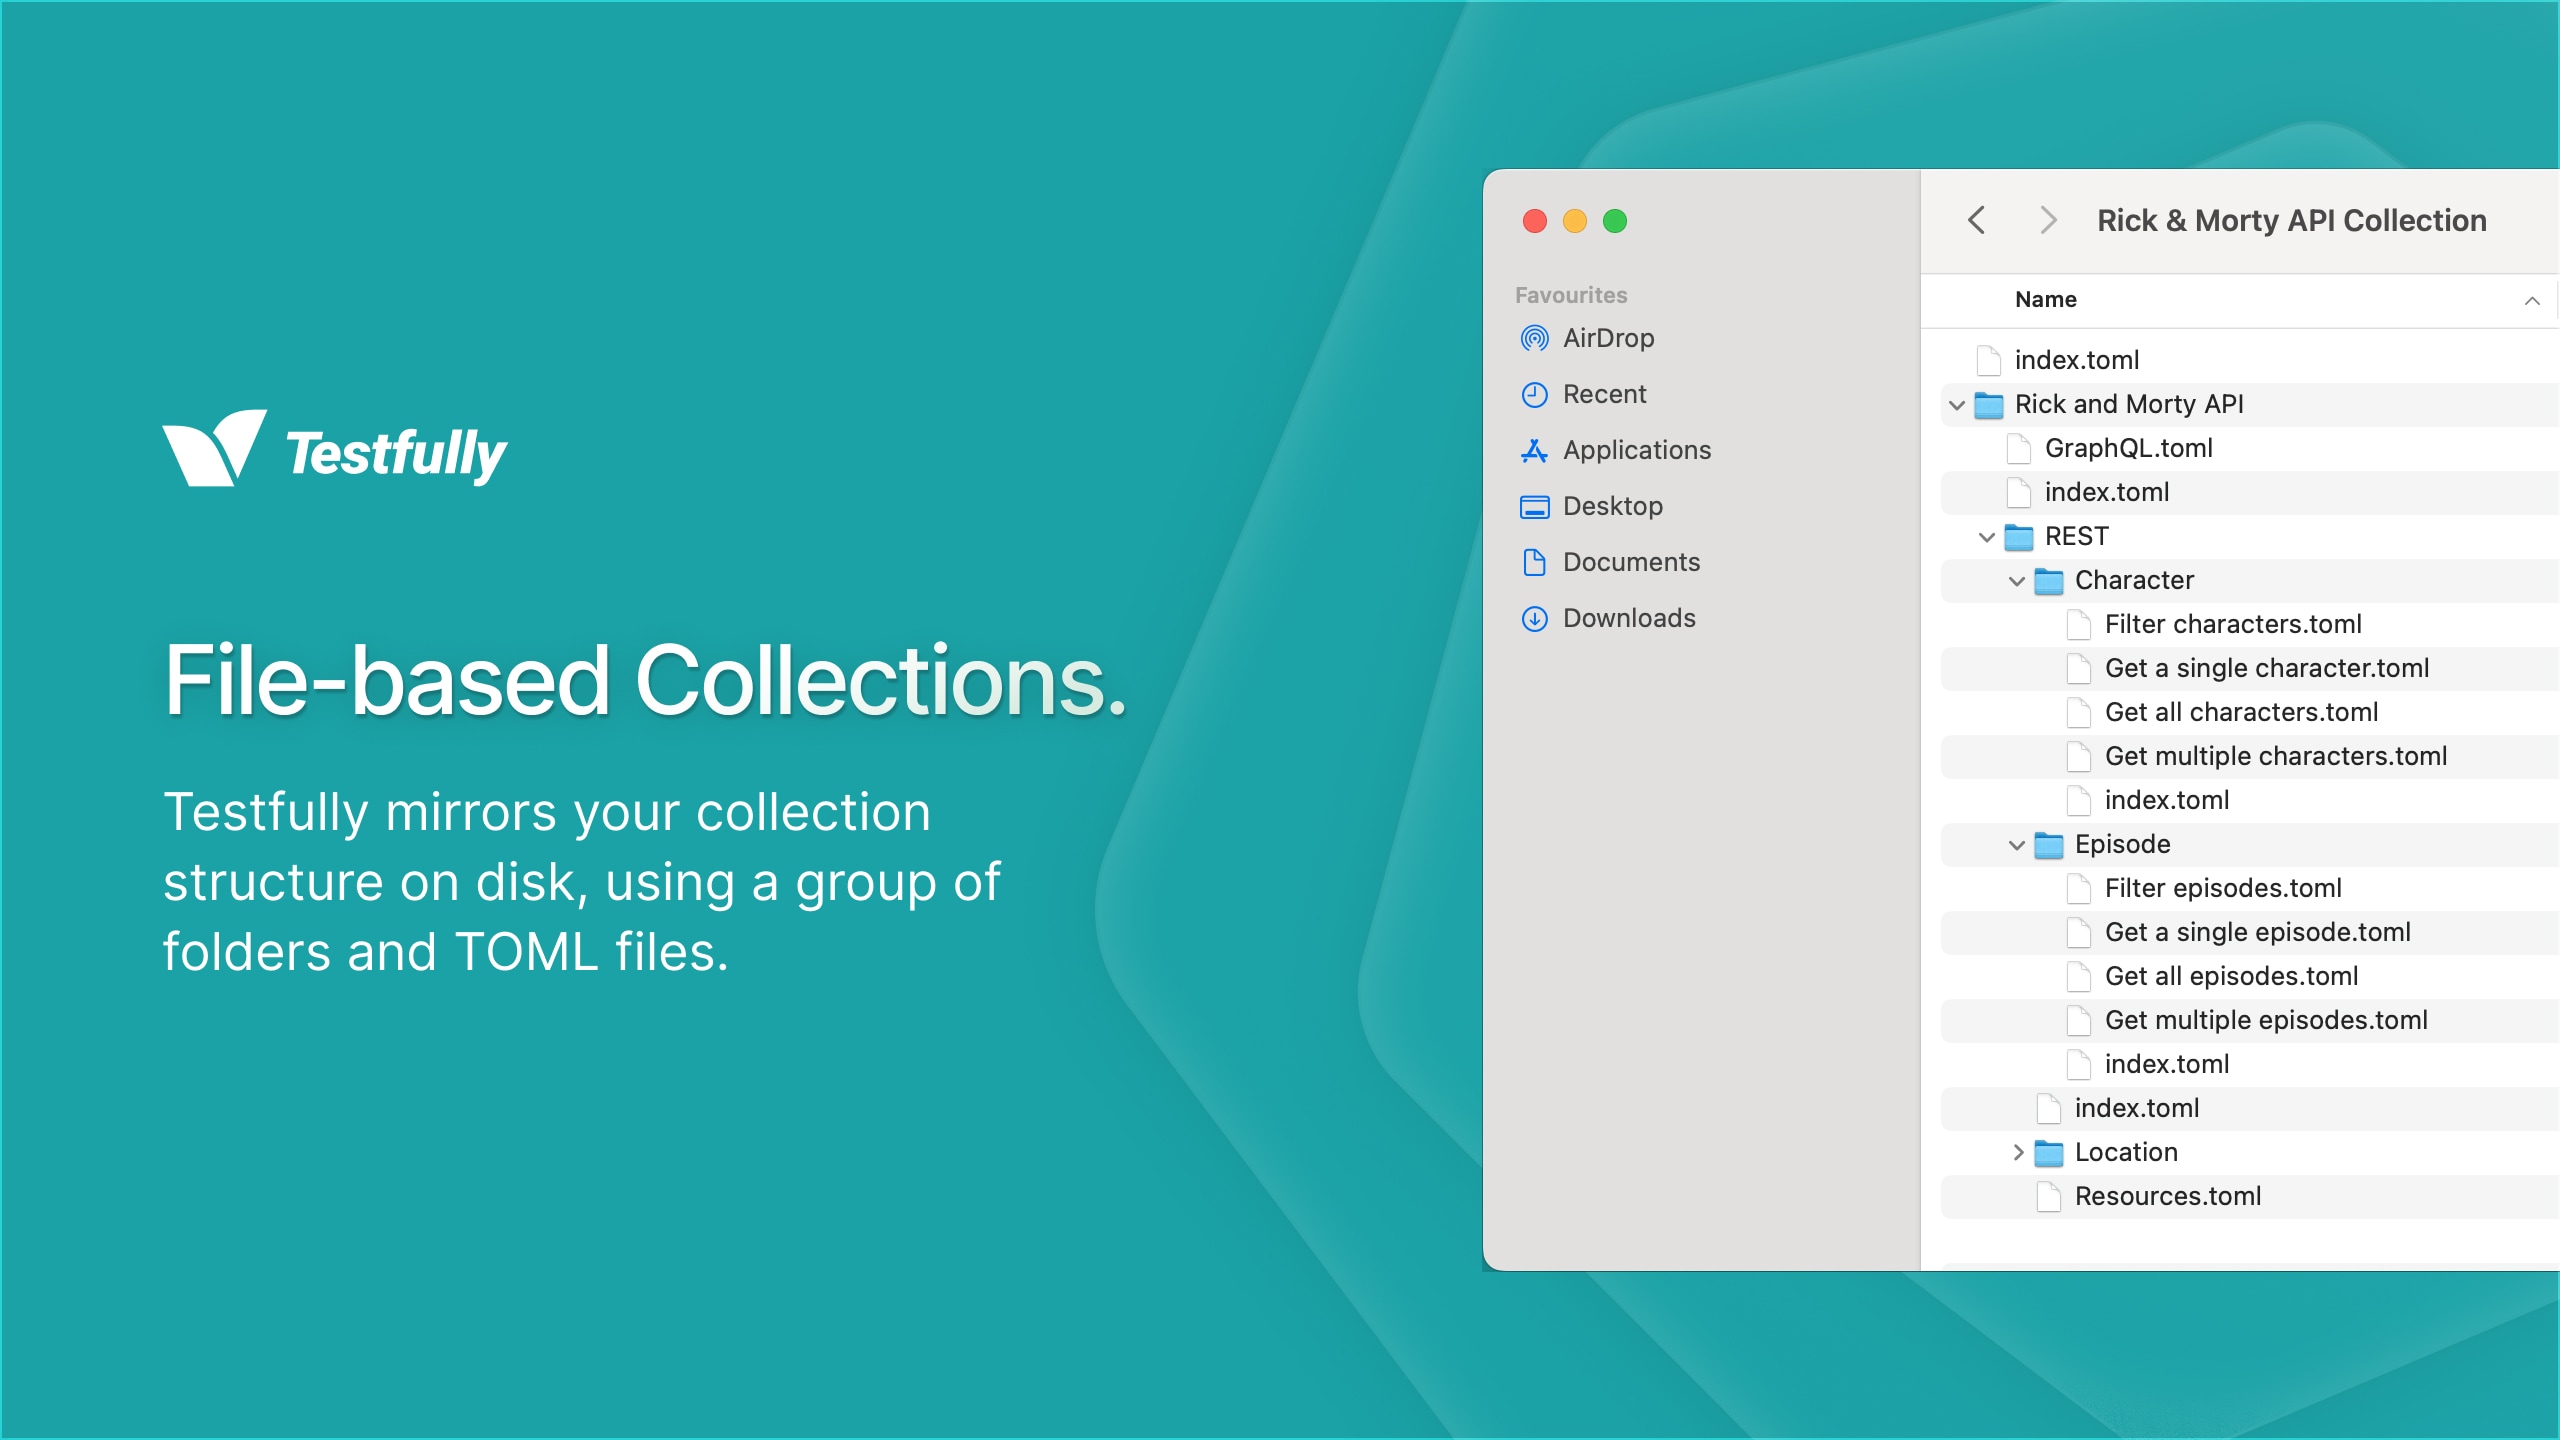Viewport: 2560px width, 1440px height.
Task: Collapse the REST folder tree
Action: [1986, 537]
